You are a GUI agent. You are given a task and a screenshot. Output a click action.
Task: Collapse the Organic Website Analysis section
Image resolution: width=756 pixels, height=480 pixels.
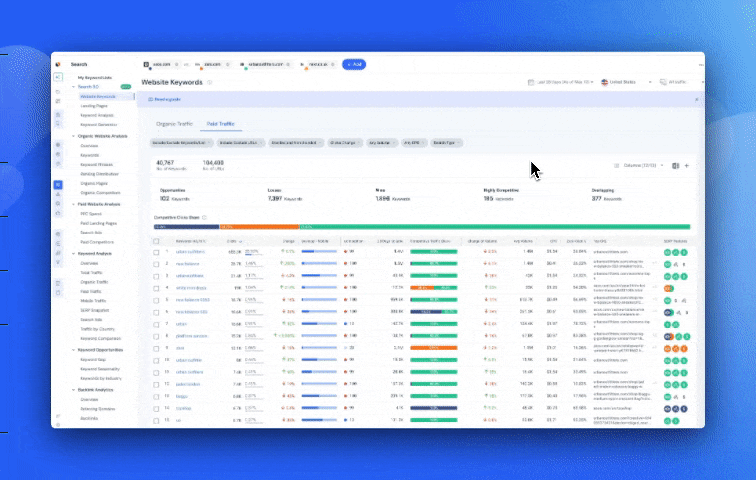(x=74, y=135)
